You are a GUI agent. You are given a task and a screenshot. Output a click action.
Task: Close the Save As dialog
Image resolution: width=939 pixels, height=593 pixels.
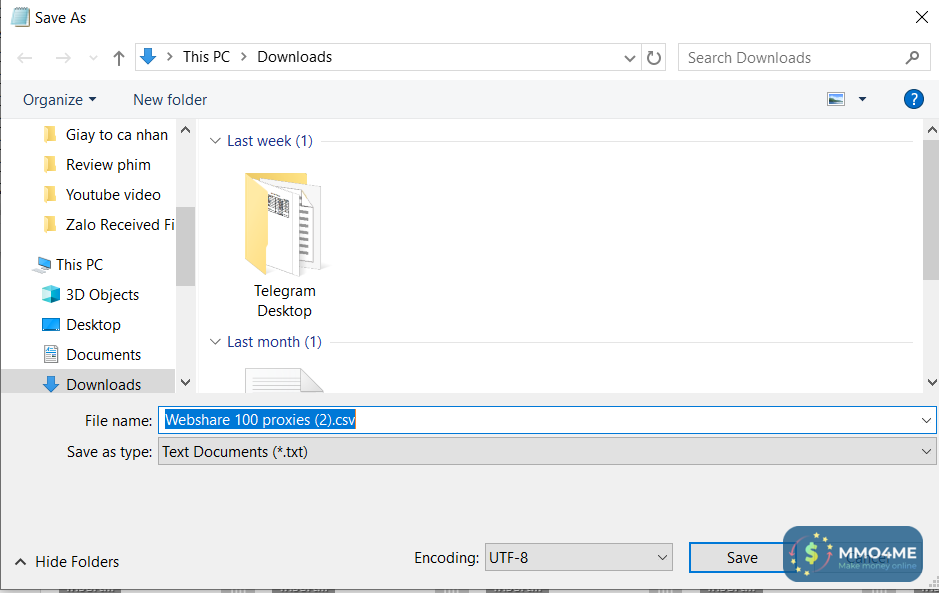[922, 17]
